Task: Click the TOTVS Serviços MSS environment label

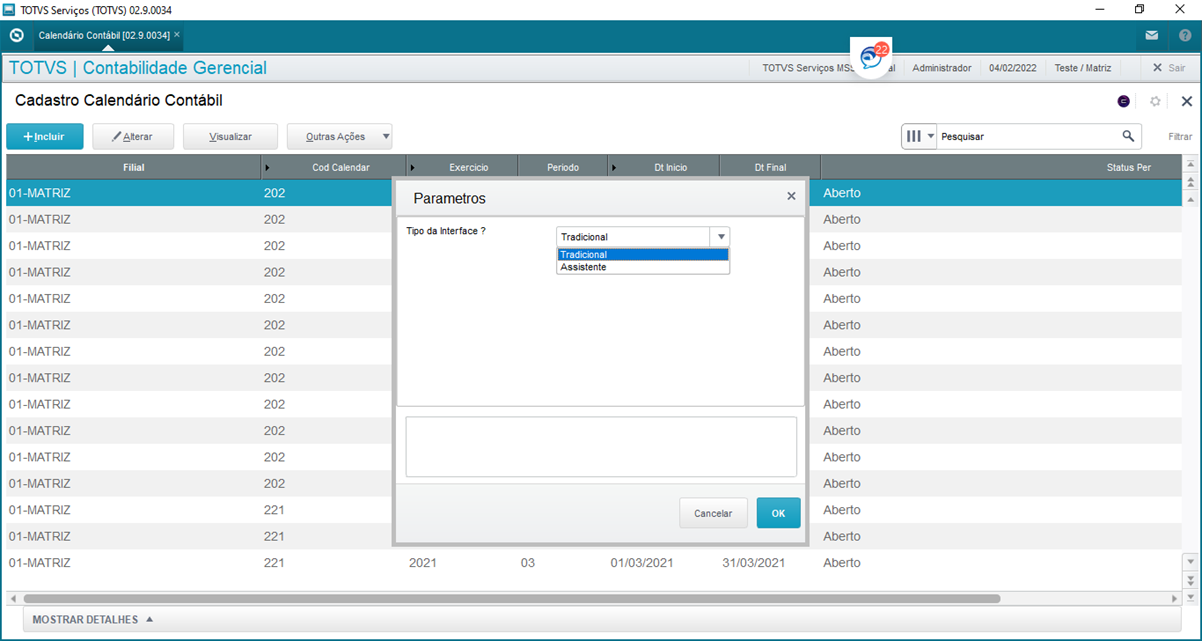Action: point(828,68)
